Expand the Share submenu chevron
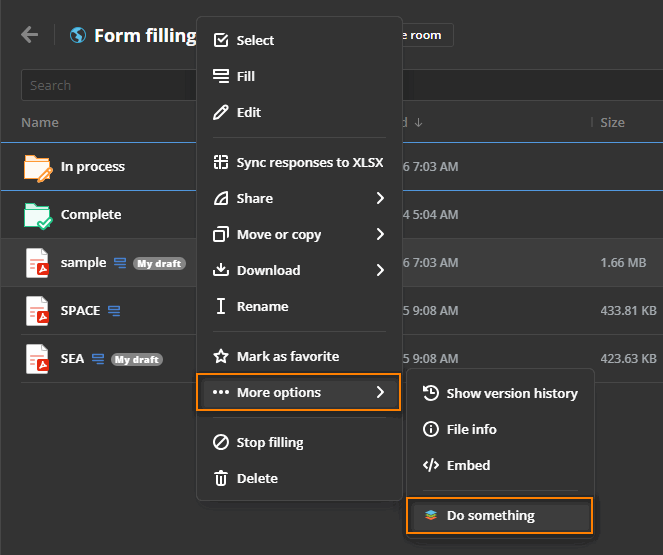This screenshot has width=663, height=555. [380, 198]
